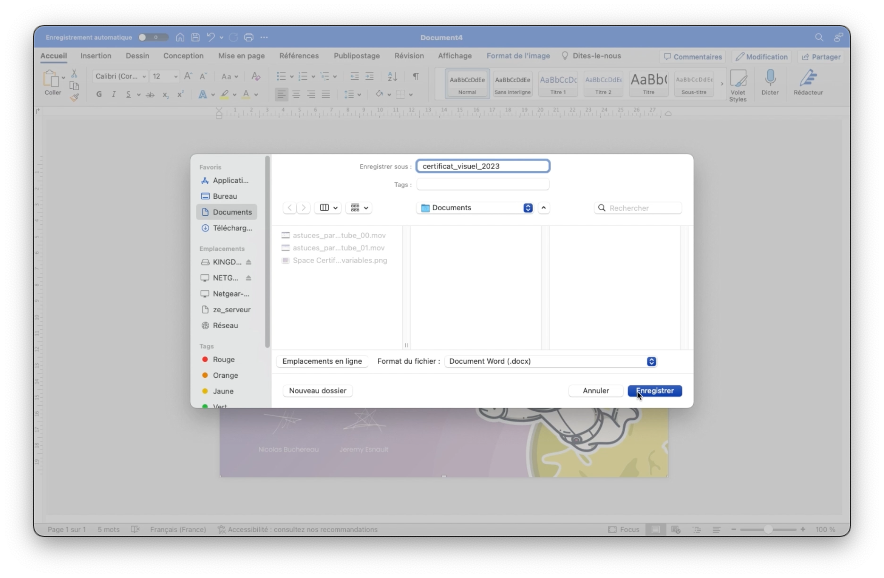Open the Documents location popup menu
Image resolution: width=884 pixels, height=578 pixels.
click(x=477, y=208)
